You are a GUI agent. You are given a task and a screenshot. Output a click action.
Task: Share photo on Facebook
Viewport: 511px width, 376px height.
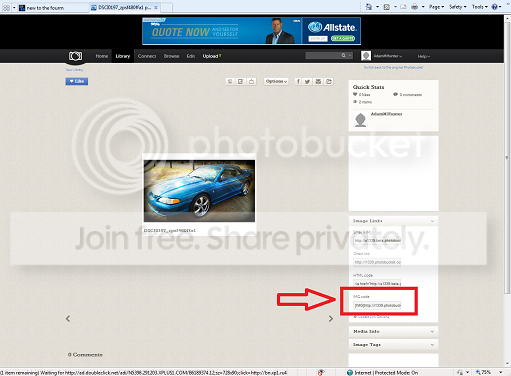298,81
